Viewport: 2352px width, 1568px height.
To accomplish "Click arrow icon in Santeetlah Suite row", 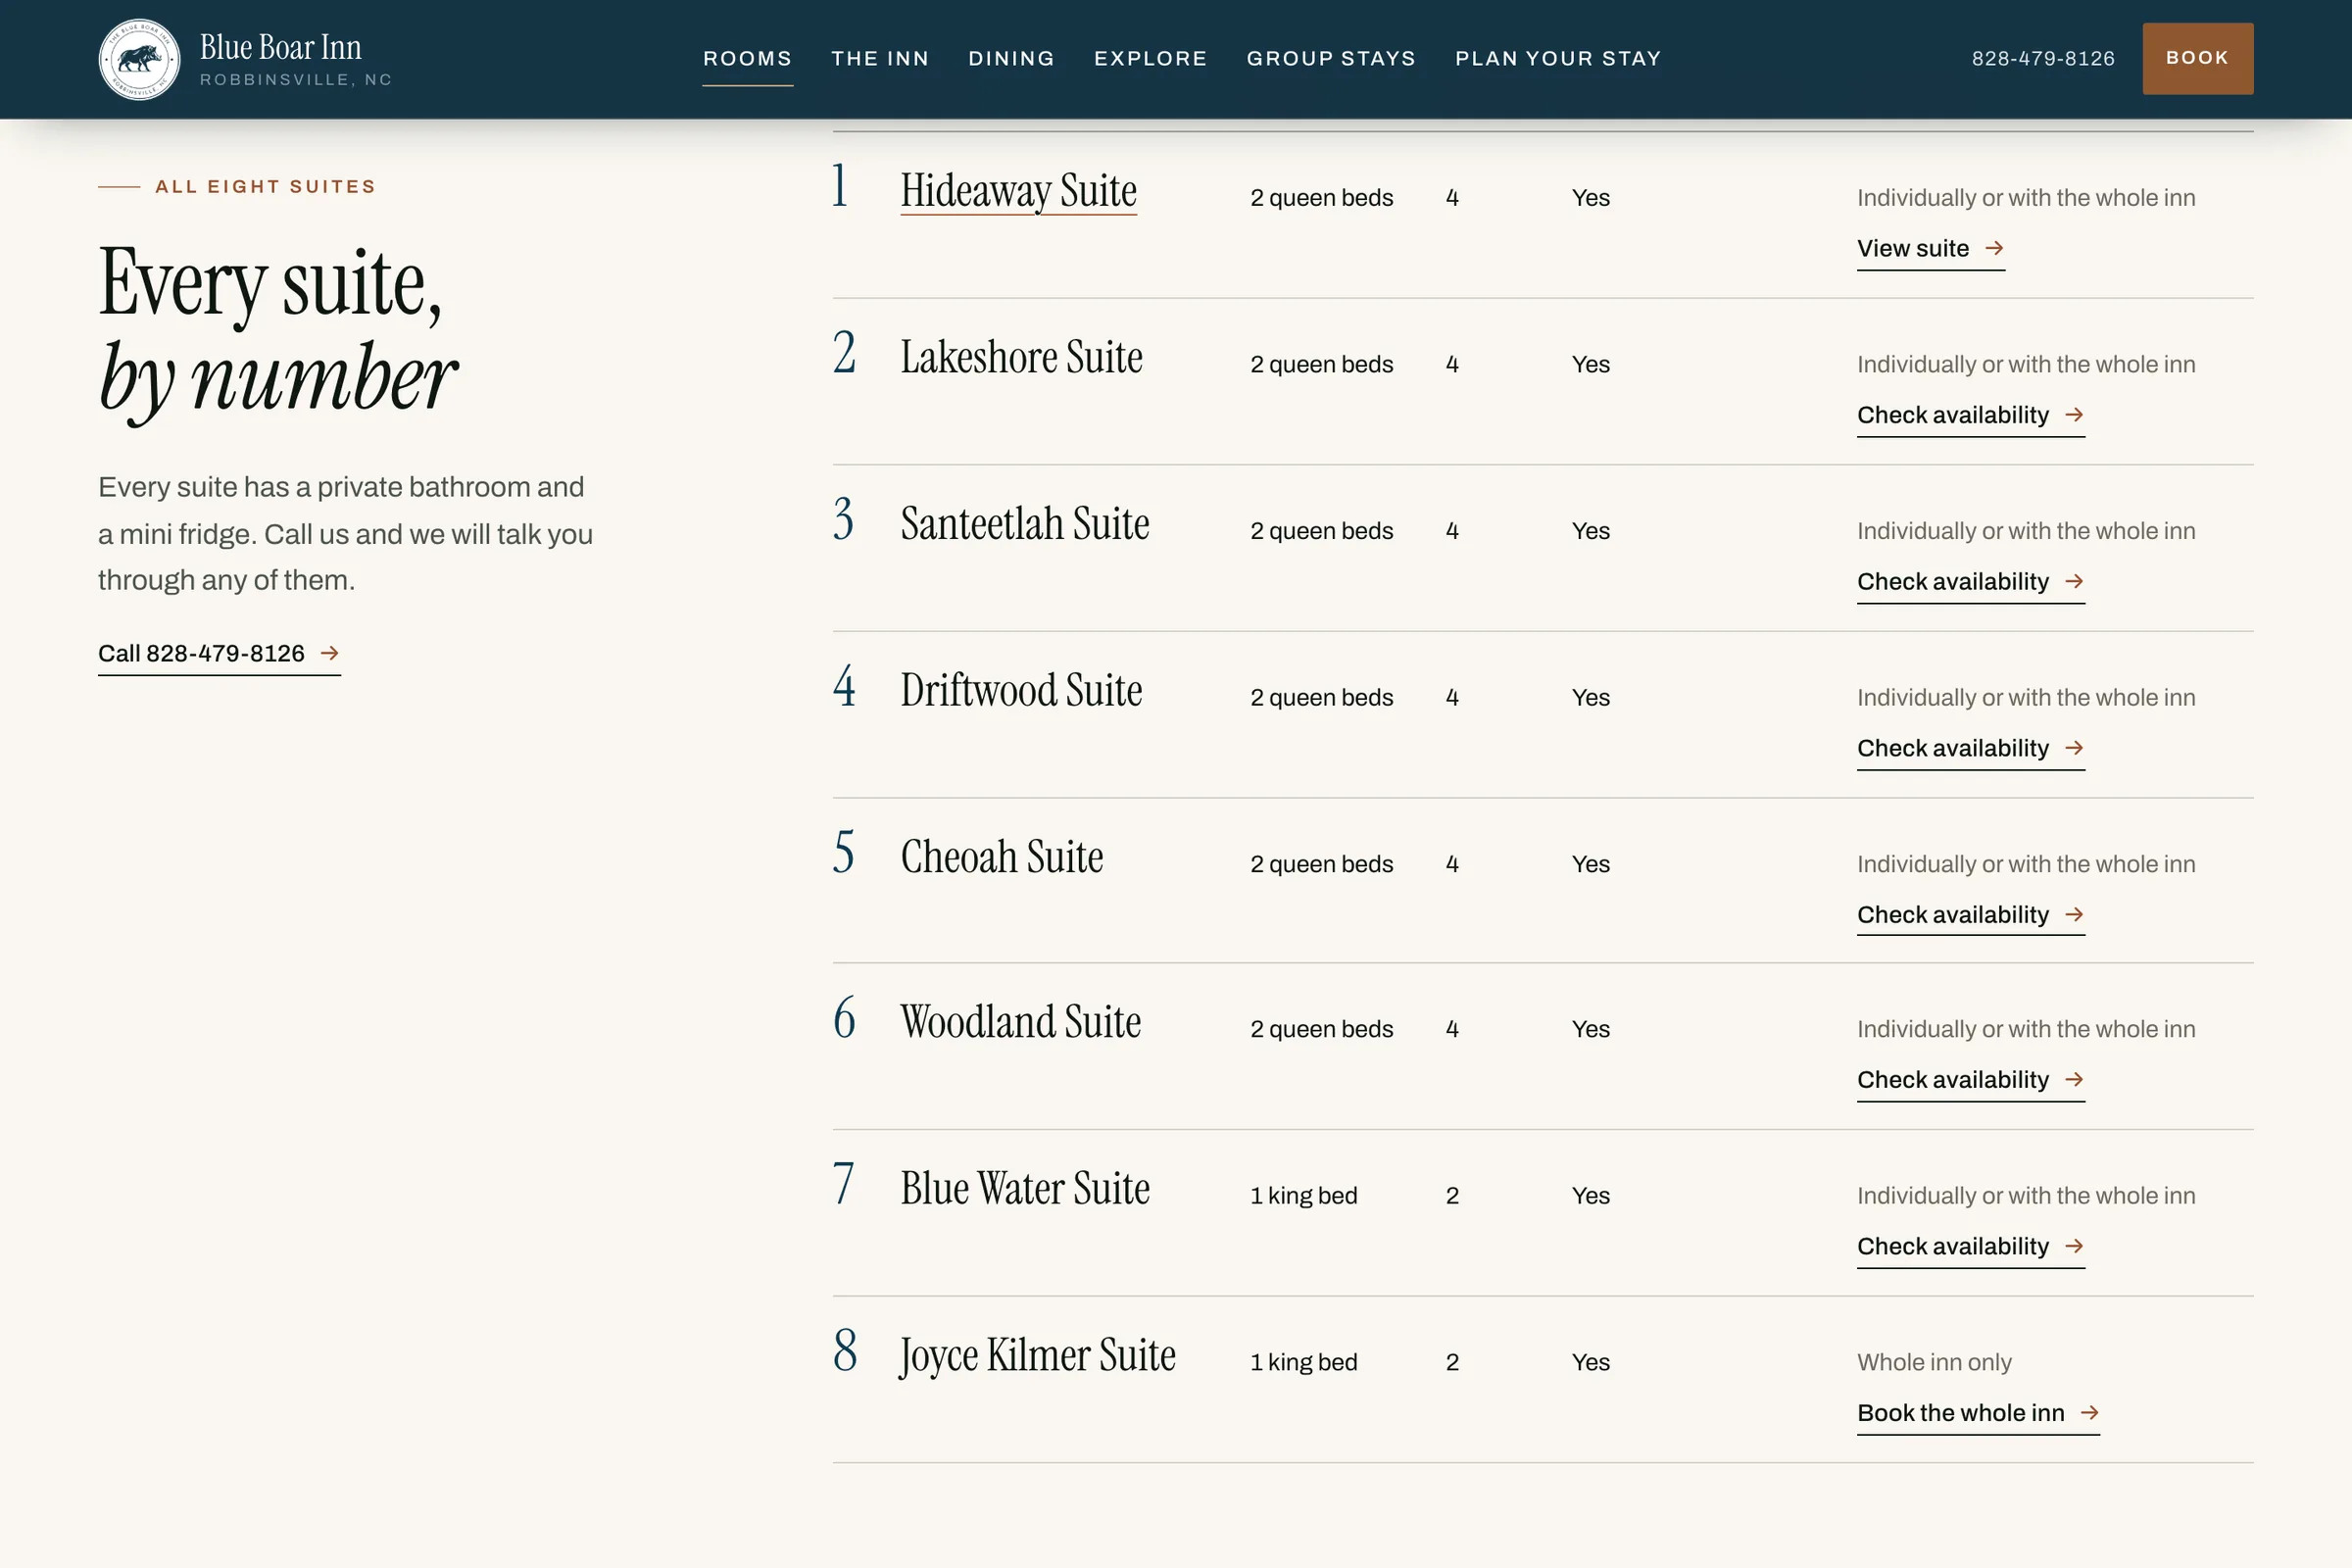I will (2074, 581).
